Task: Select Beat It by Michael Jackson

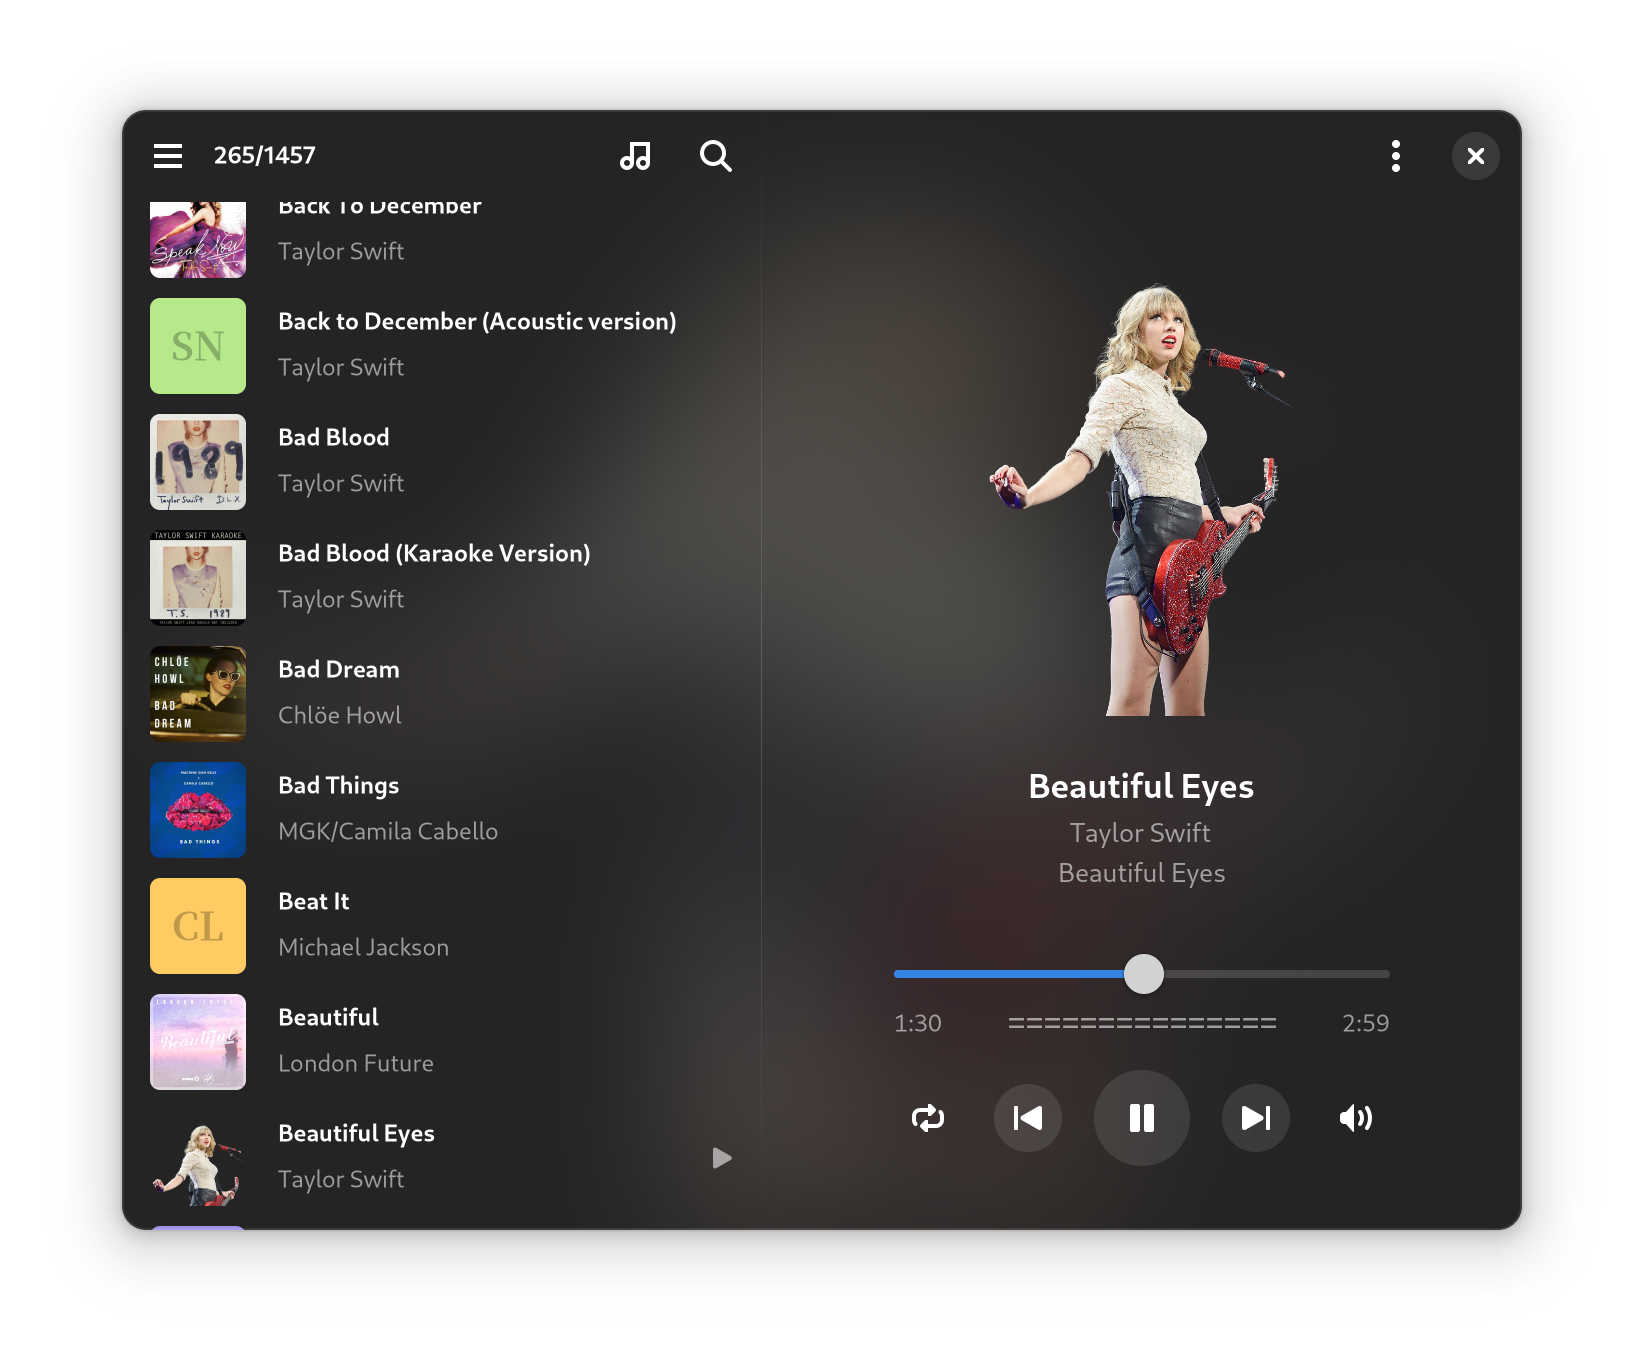Action: click(442, 926)
